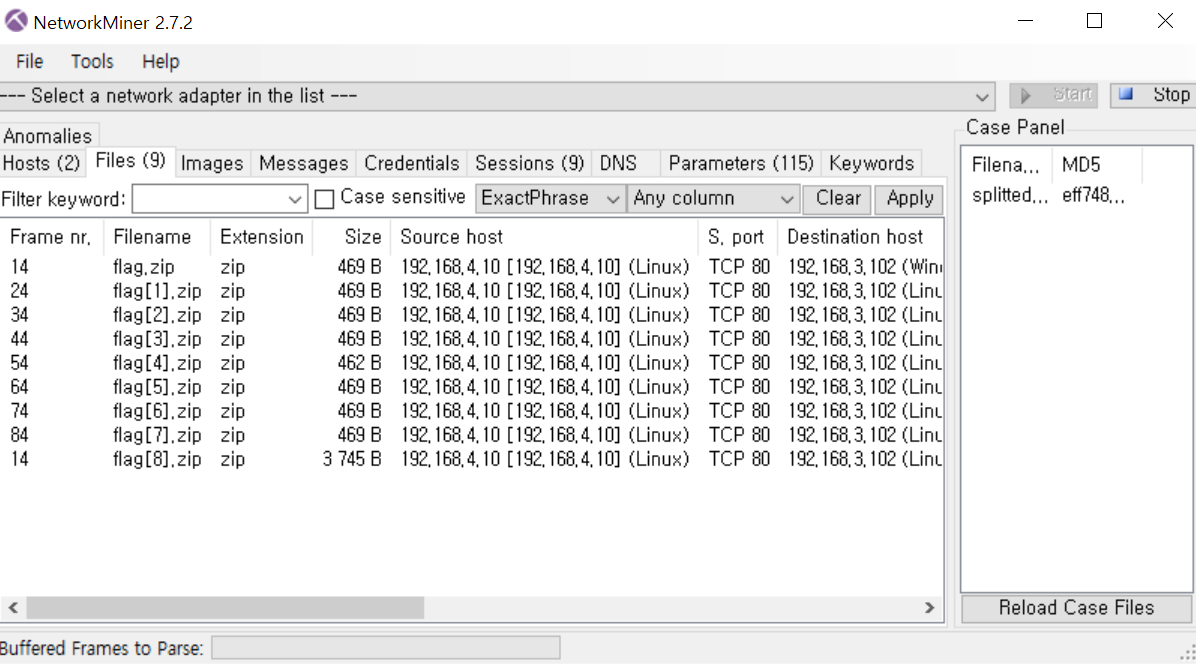
Task: Maximize the NetworkMiner window
Action: [1095, 21]
